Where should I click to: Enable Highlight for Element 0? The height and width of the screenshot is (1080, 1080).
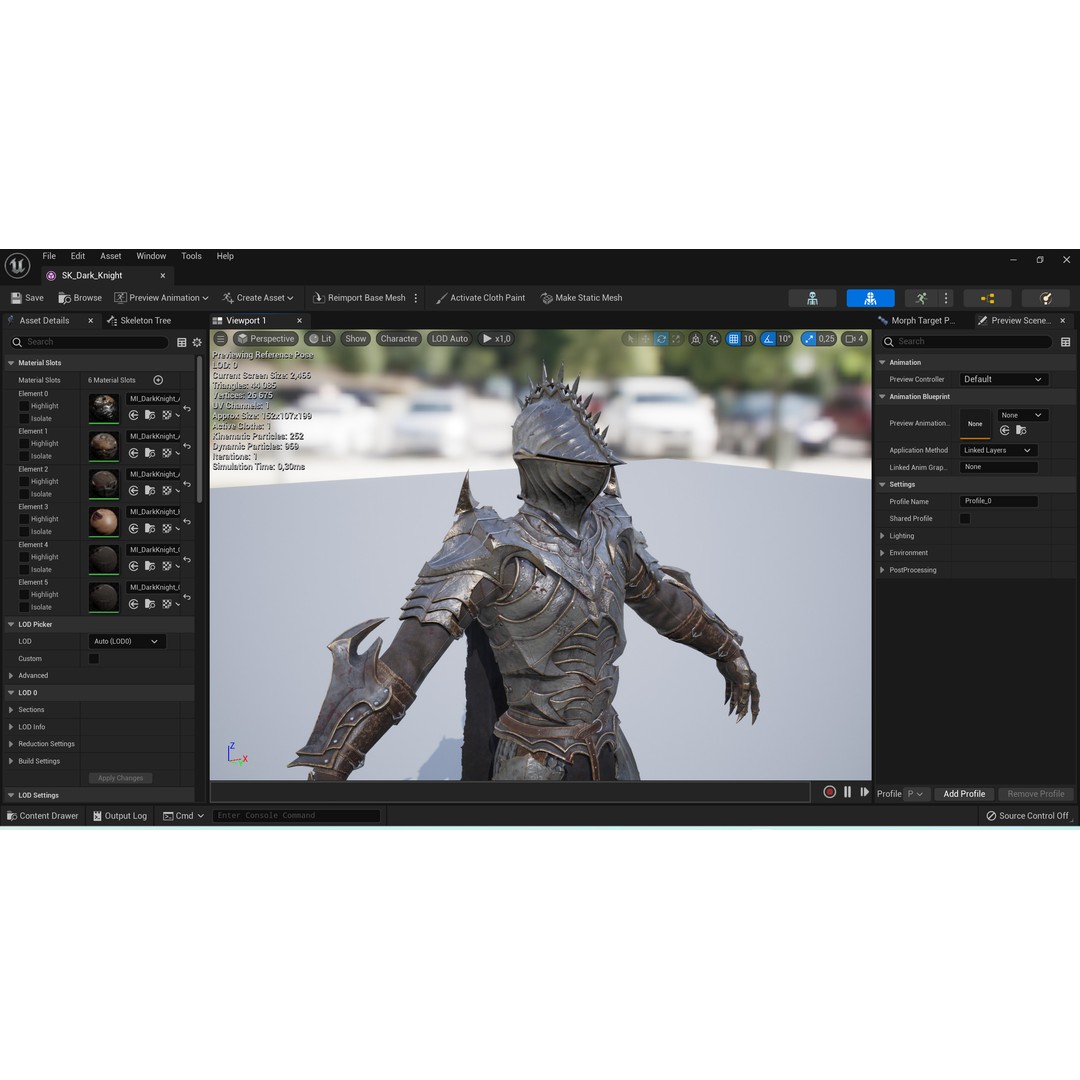(x=24, y=406)
